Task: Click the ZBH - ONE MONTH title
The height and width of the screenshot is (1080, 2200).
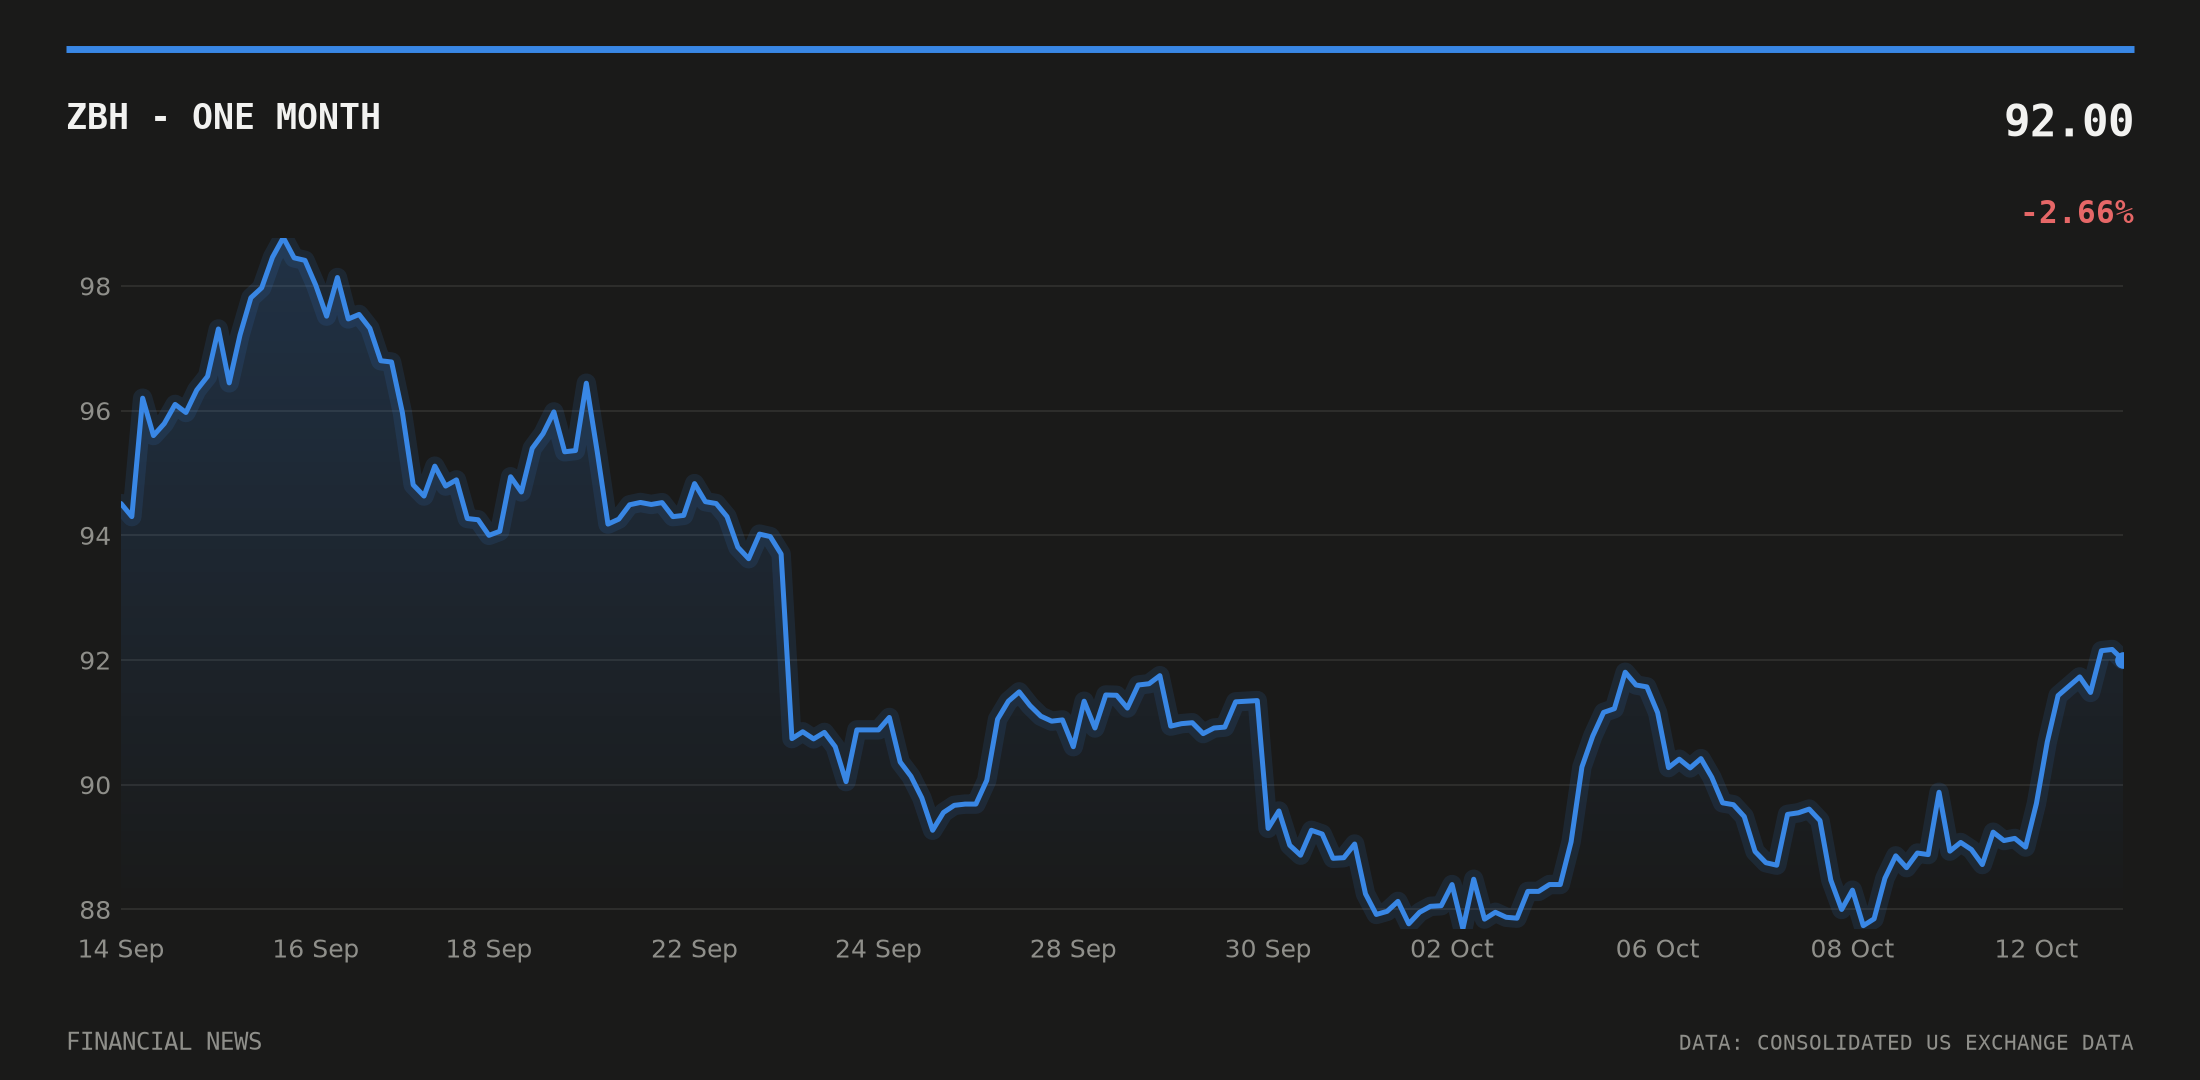Action: (x=223, y=117)
